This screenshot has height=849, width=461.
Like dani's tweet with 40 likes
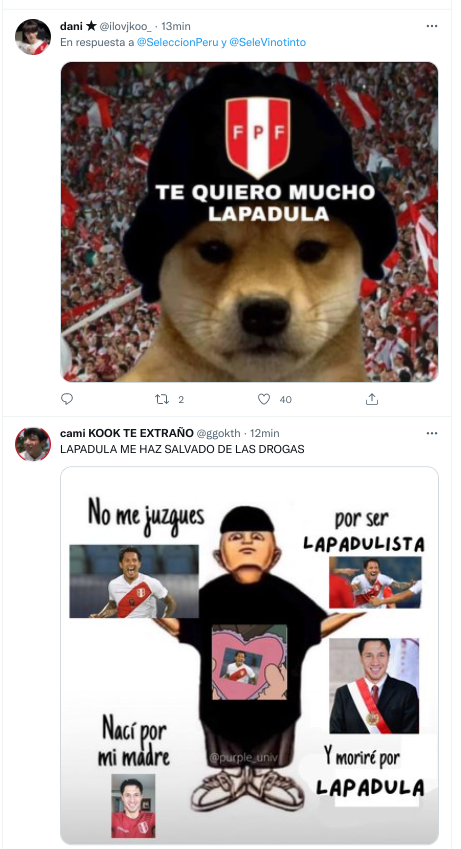pyautogui.click(x=264, y=399)
